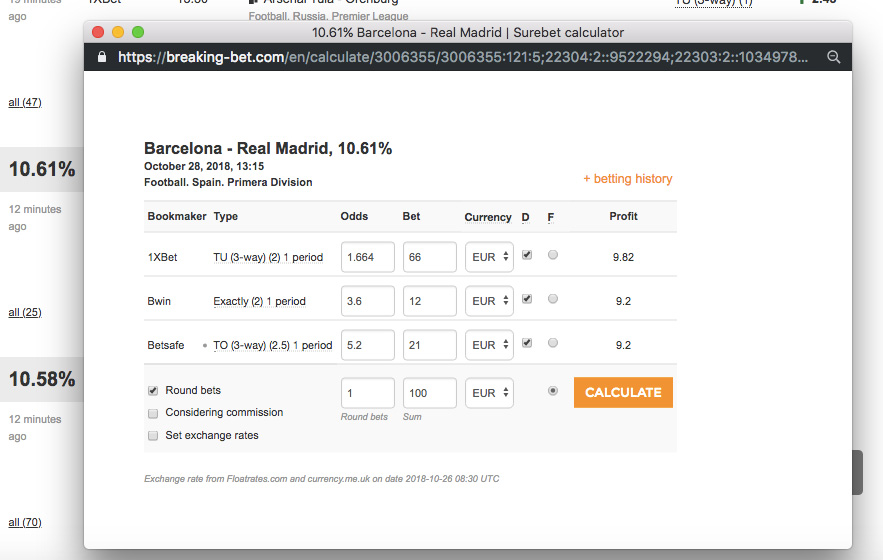Click the Currency column header
The height and width of the screenshot is (560, 883).
tap(488, 217)
